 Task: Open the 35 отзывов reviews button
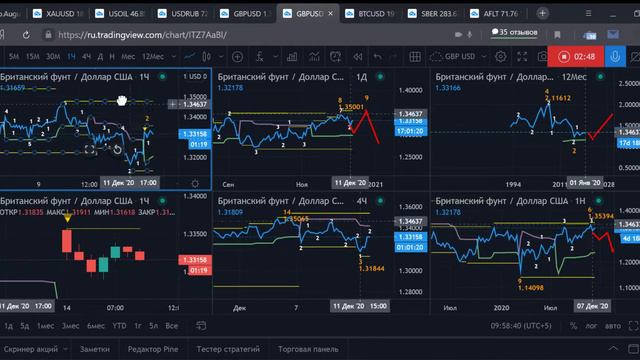click(x=514, y=32)
